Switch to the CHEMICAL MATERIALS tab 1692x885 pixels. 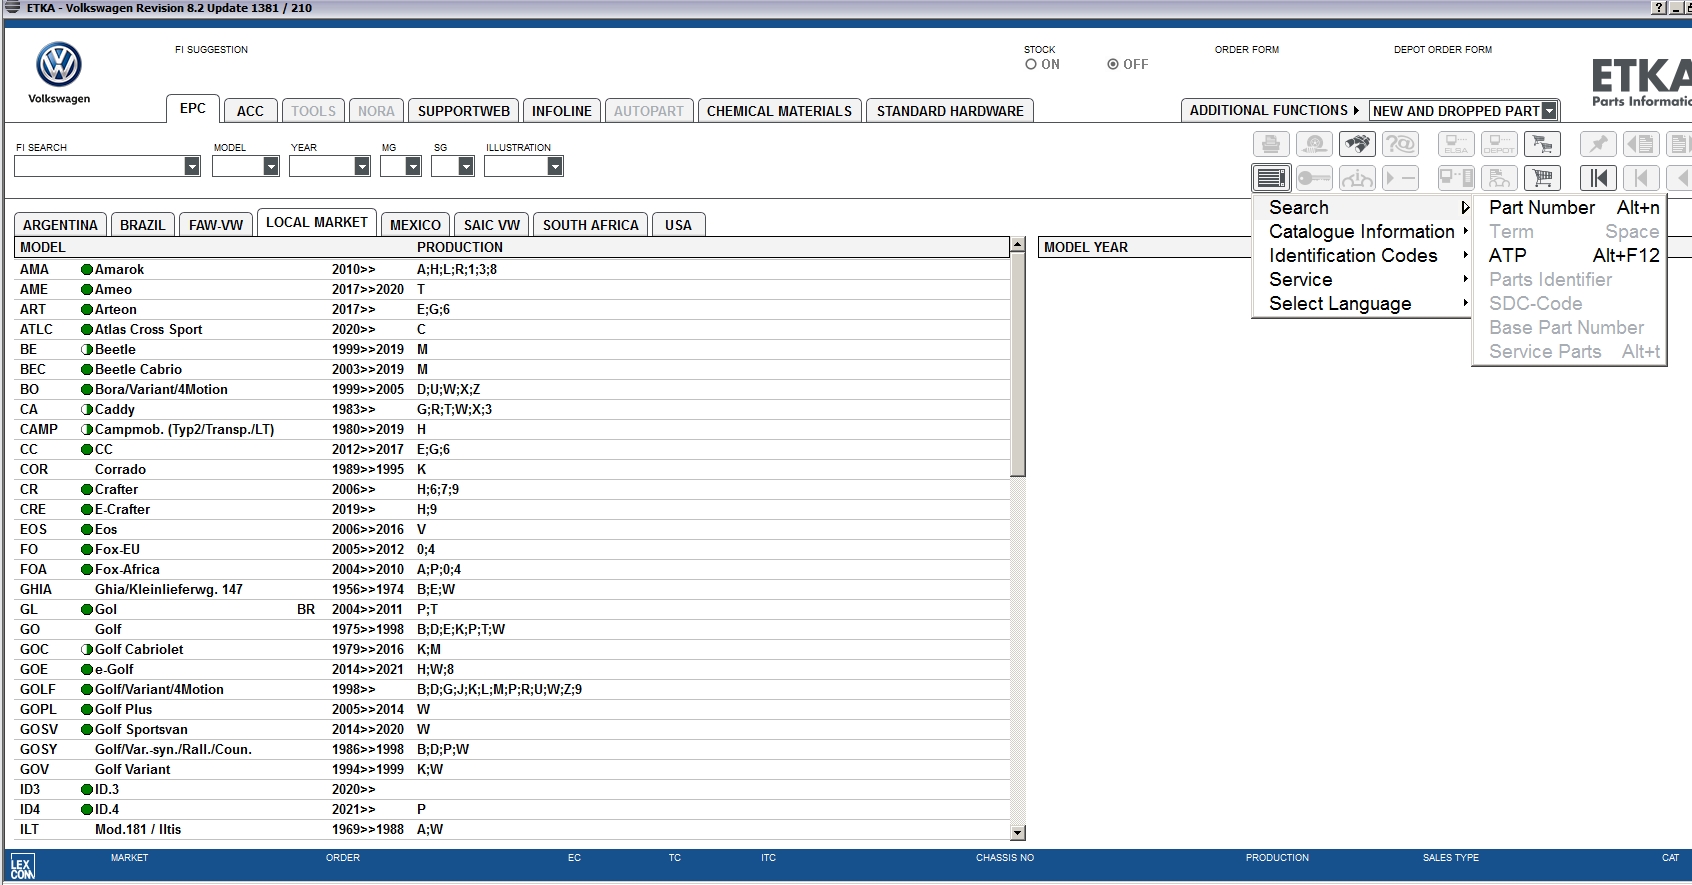[780, 111]
